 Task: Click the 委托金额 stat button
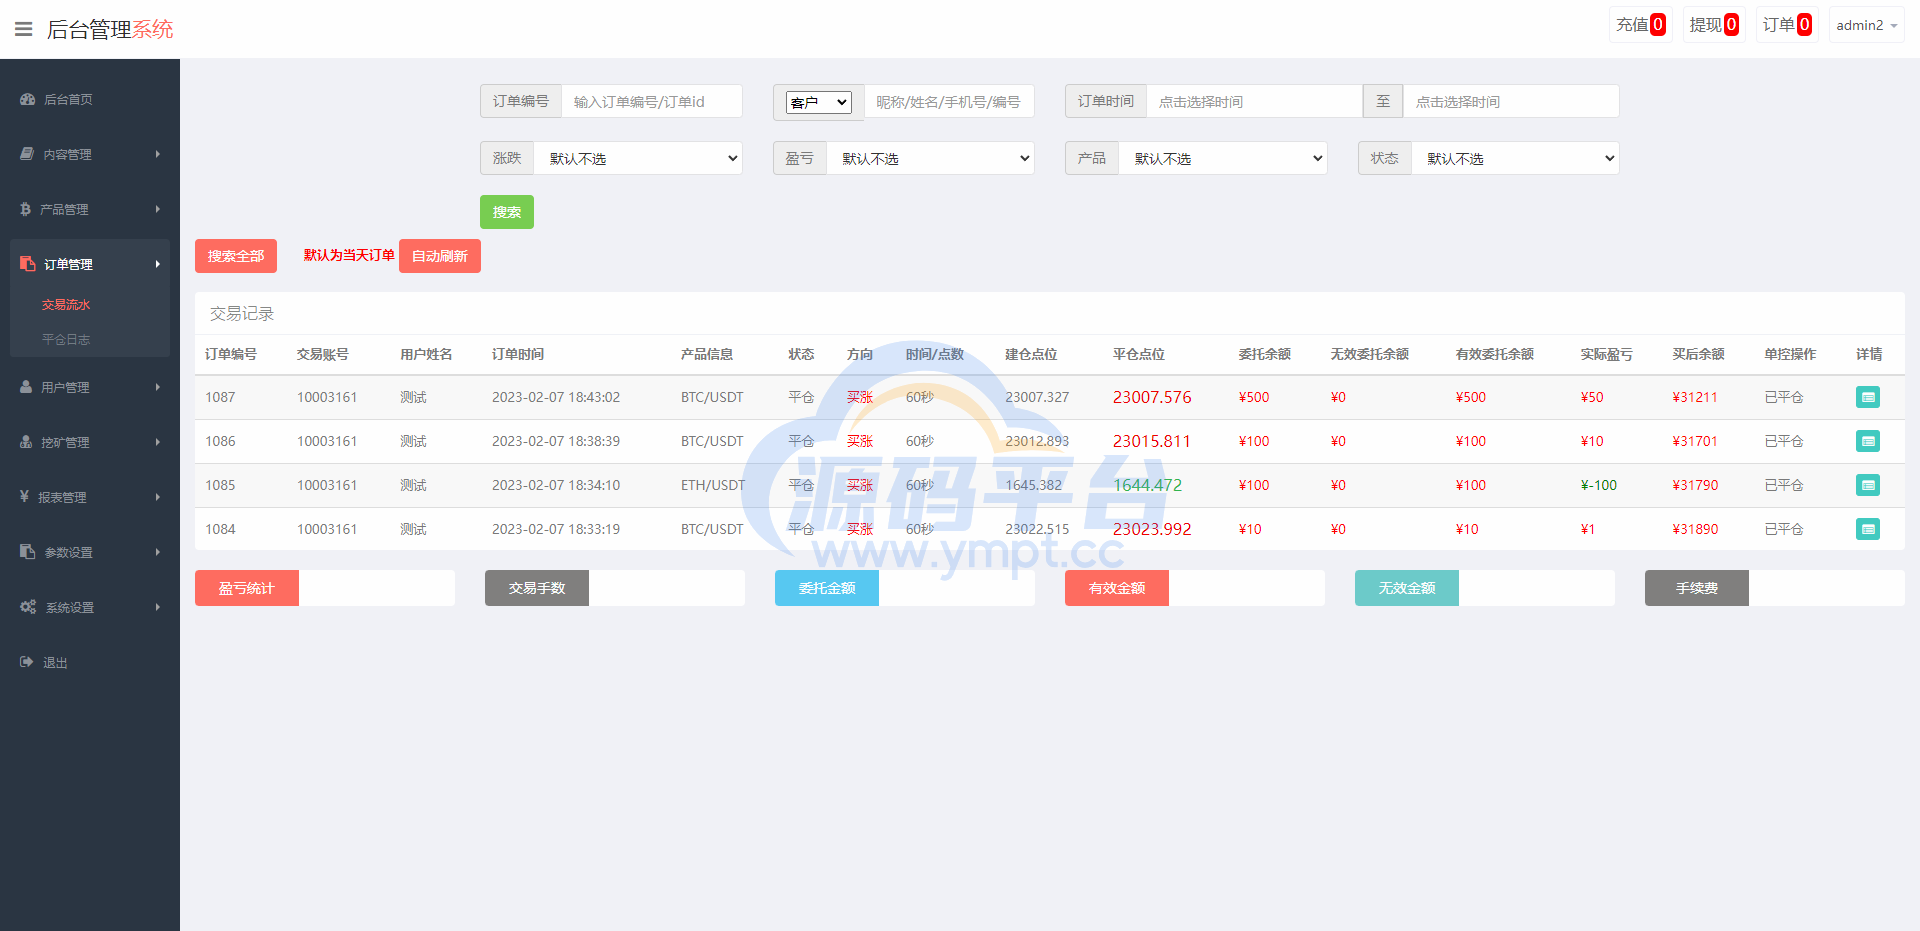tap(827, 588)
